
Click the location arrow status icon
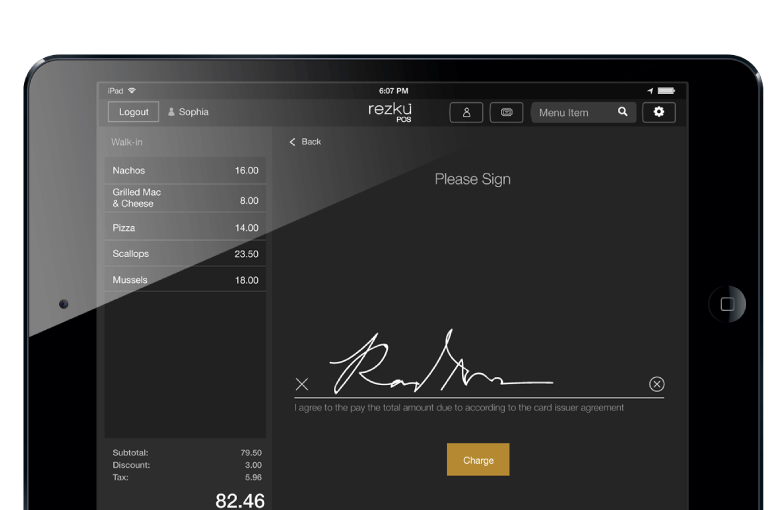[650, 91]
